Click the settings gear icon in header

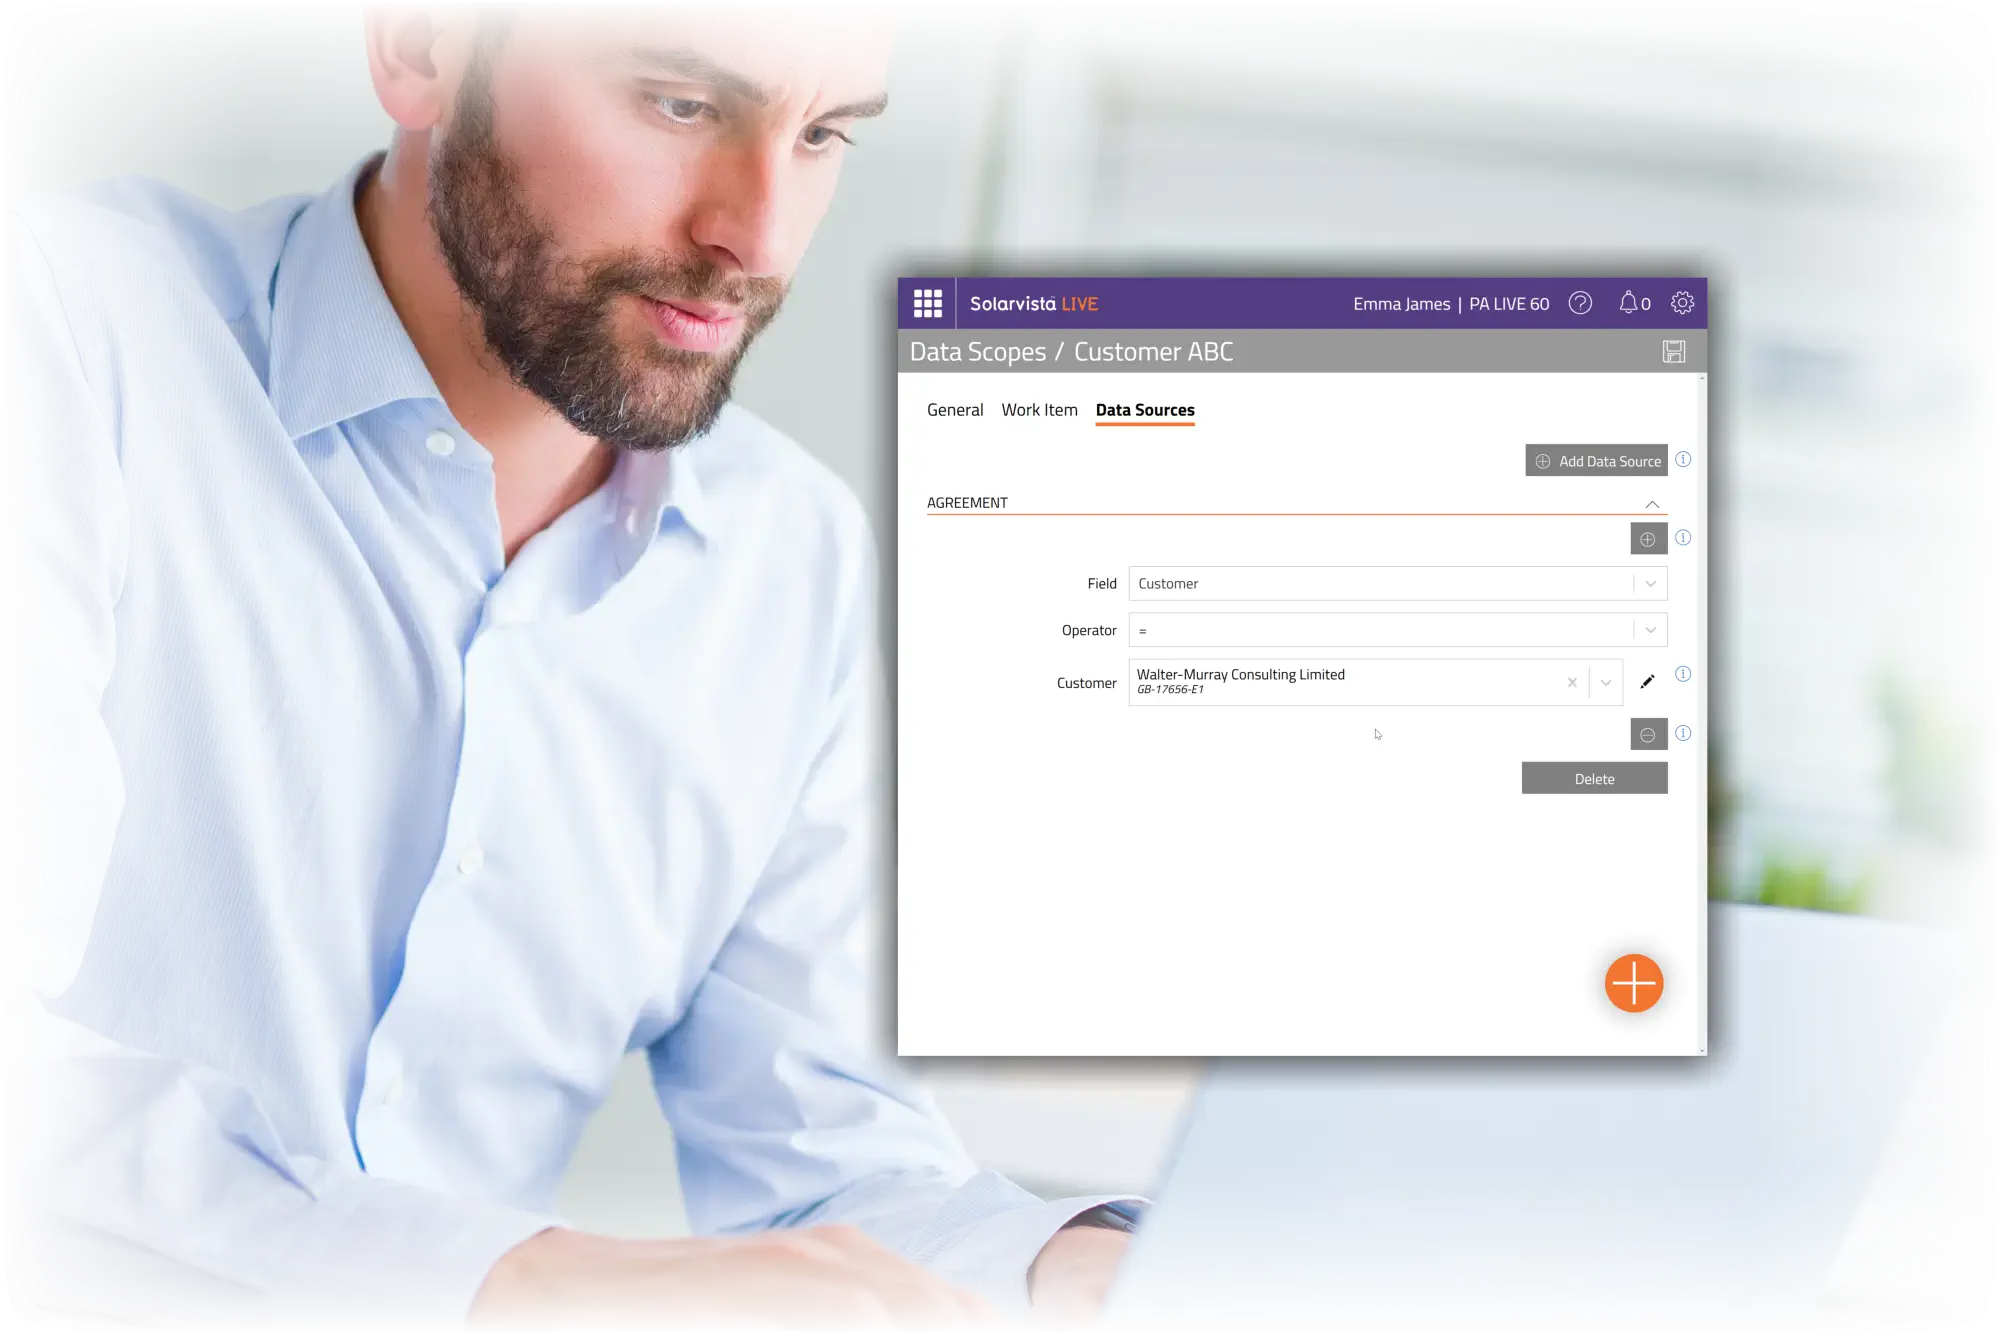pyautogui.click(x=1682, y=302)
